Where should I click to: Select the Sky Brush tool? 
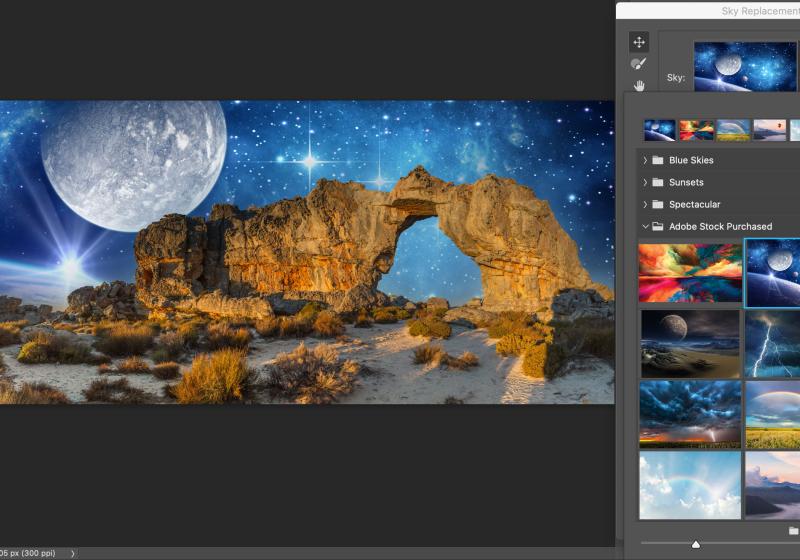639,64
